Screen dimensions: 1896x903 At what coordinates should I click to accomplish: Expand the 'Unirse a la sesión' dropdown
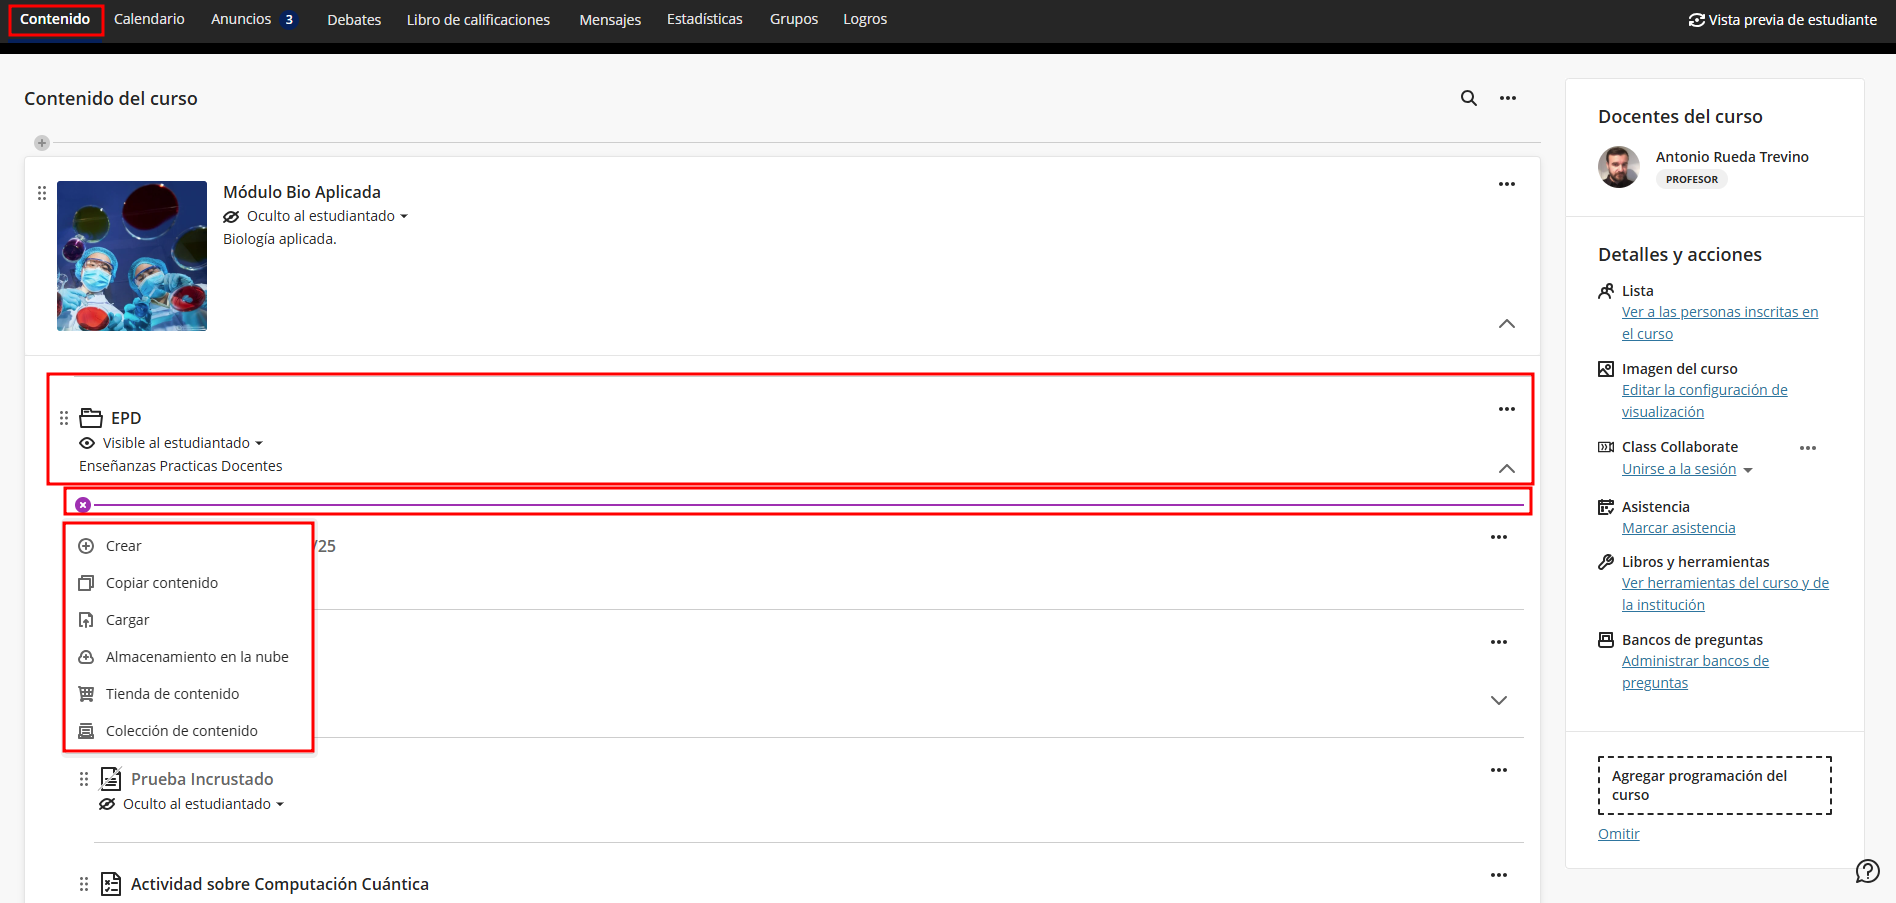point(1747,470)
